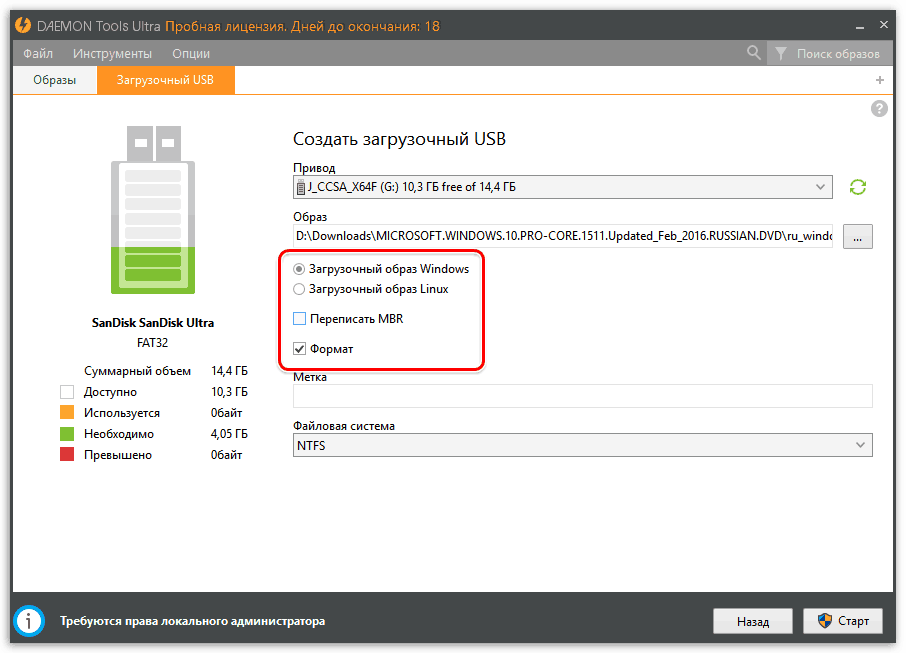Add a new tab with plus icon
This screenshot has width=906, height=653.
pos(880,80)
